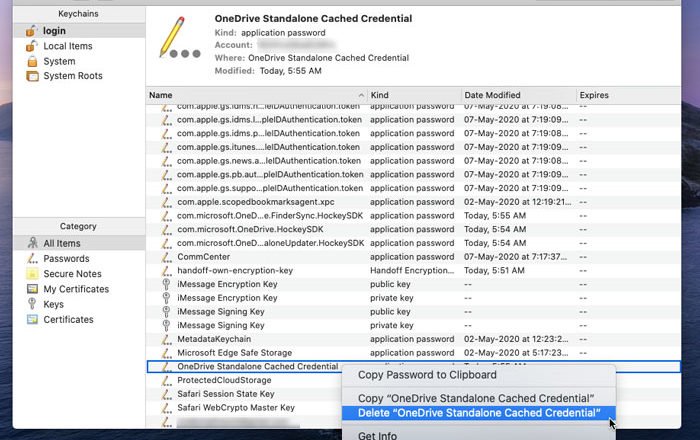
Task: Show the Secure Notes category
Action: (x=72, y=274)
